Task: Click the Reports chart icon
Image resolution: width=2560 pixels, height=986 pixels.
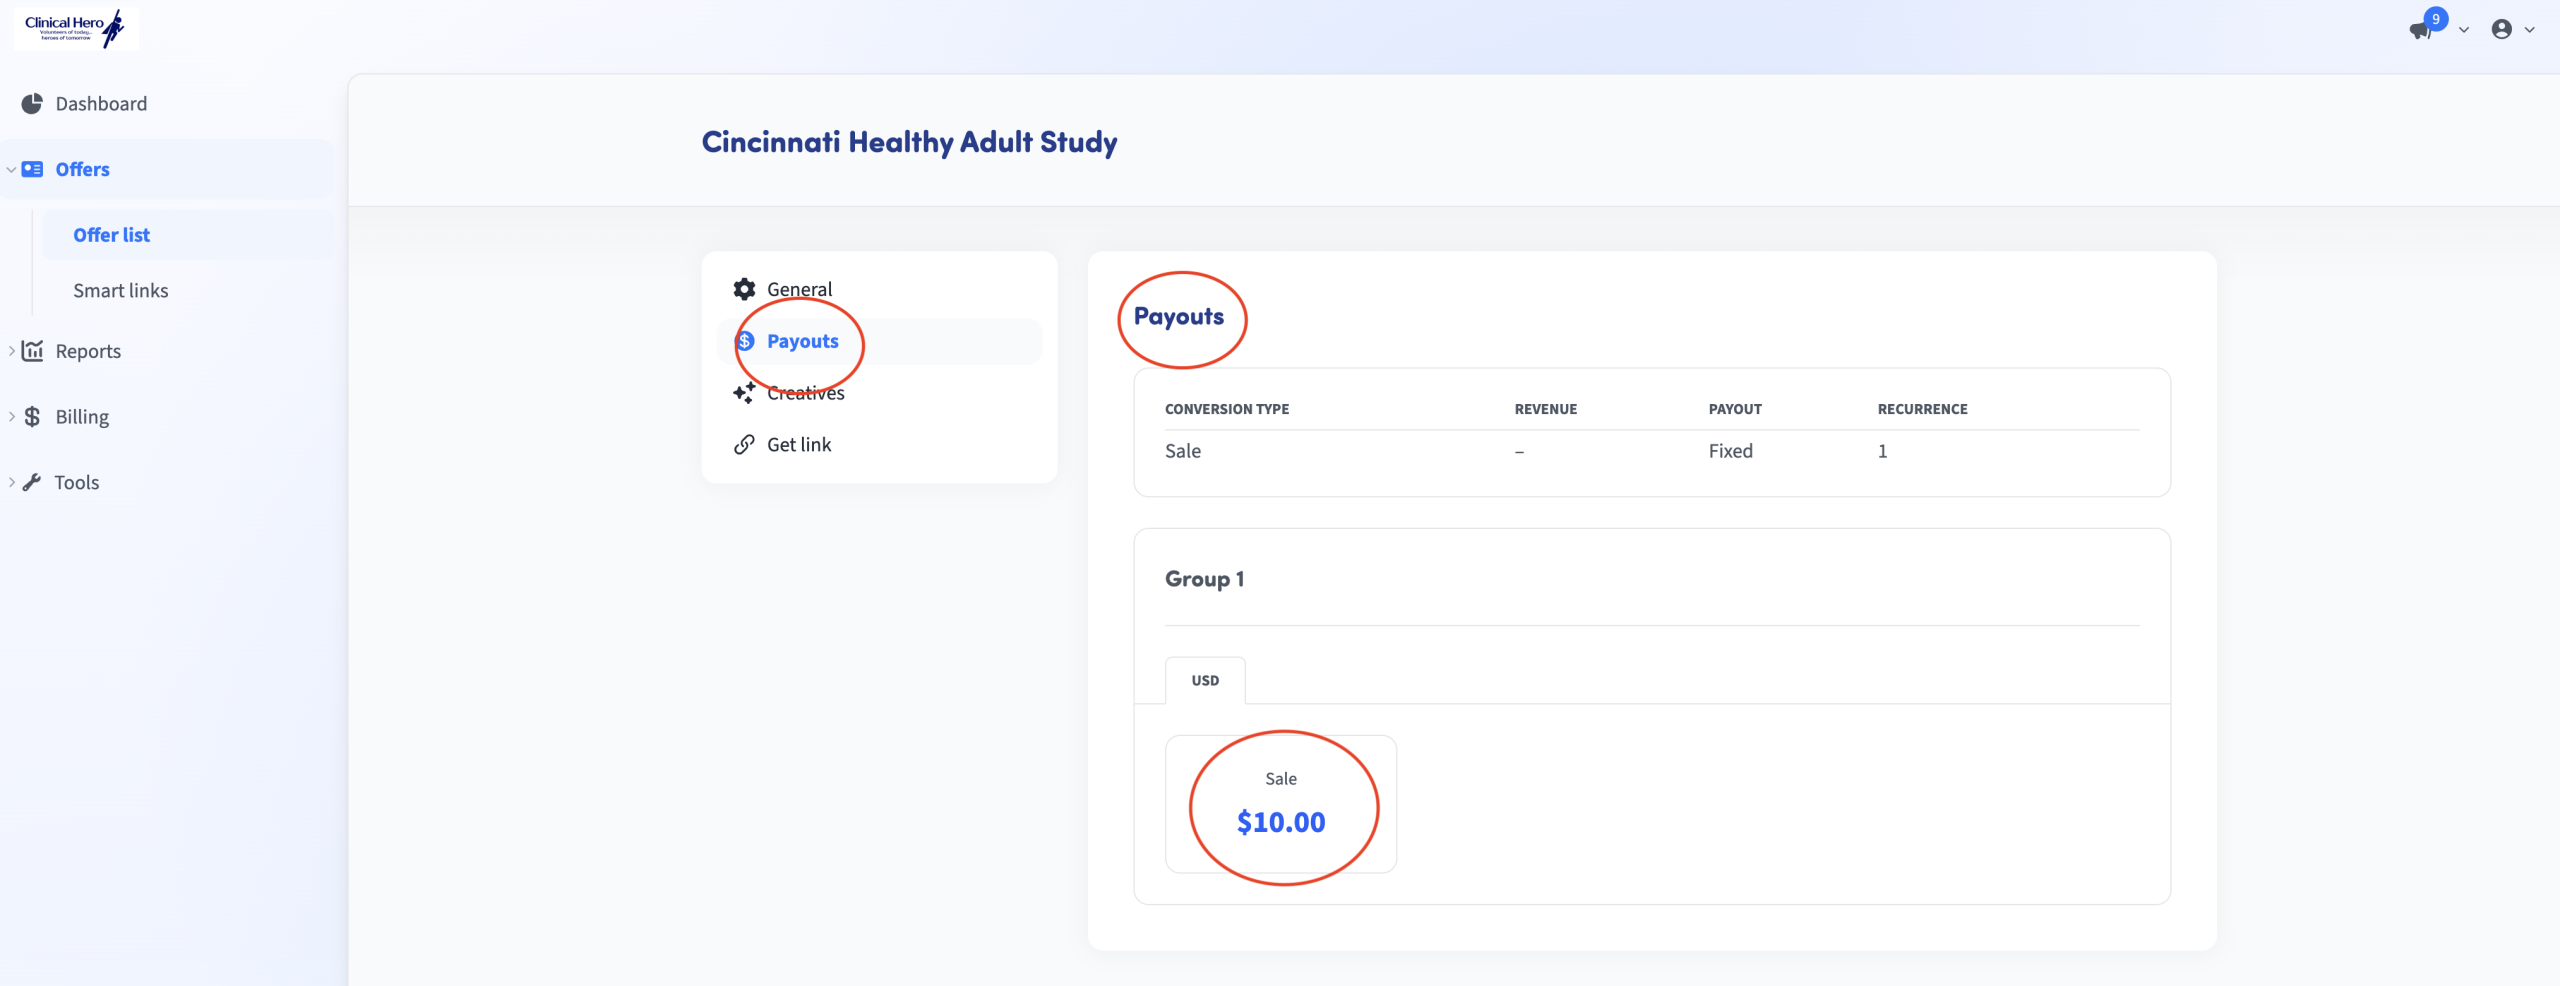Action: [32, 351]
